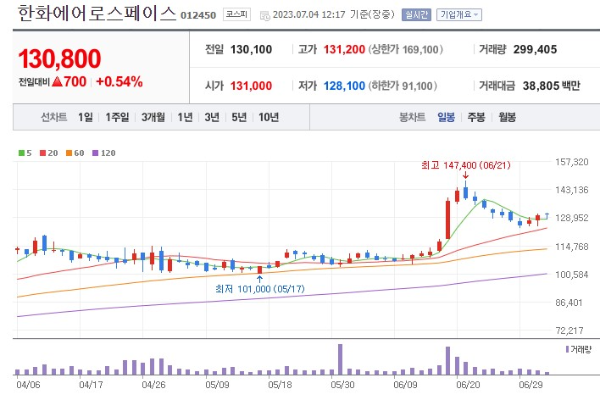
Task: Click the 최저 101,000 (05/17) chart marker
Action: tap(260, 289)
